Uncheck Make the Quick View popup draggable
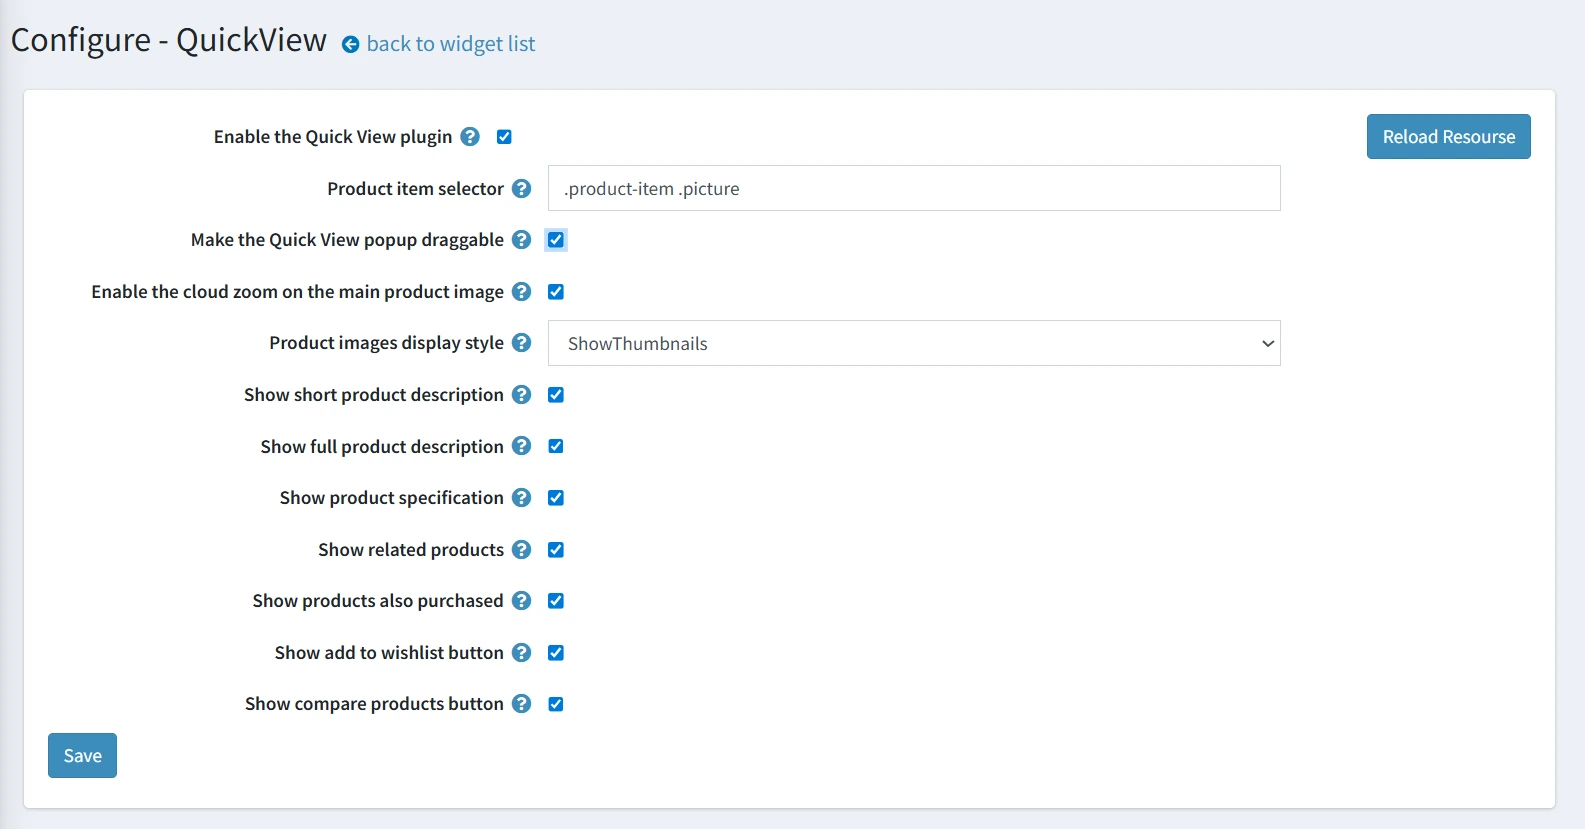This screenshot has height=829, width=1585. pyautogui.click(x=556, y=240)
